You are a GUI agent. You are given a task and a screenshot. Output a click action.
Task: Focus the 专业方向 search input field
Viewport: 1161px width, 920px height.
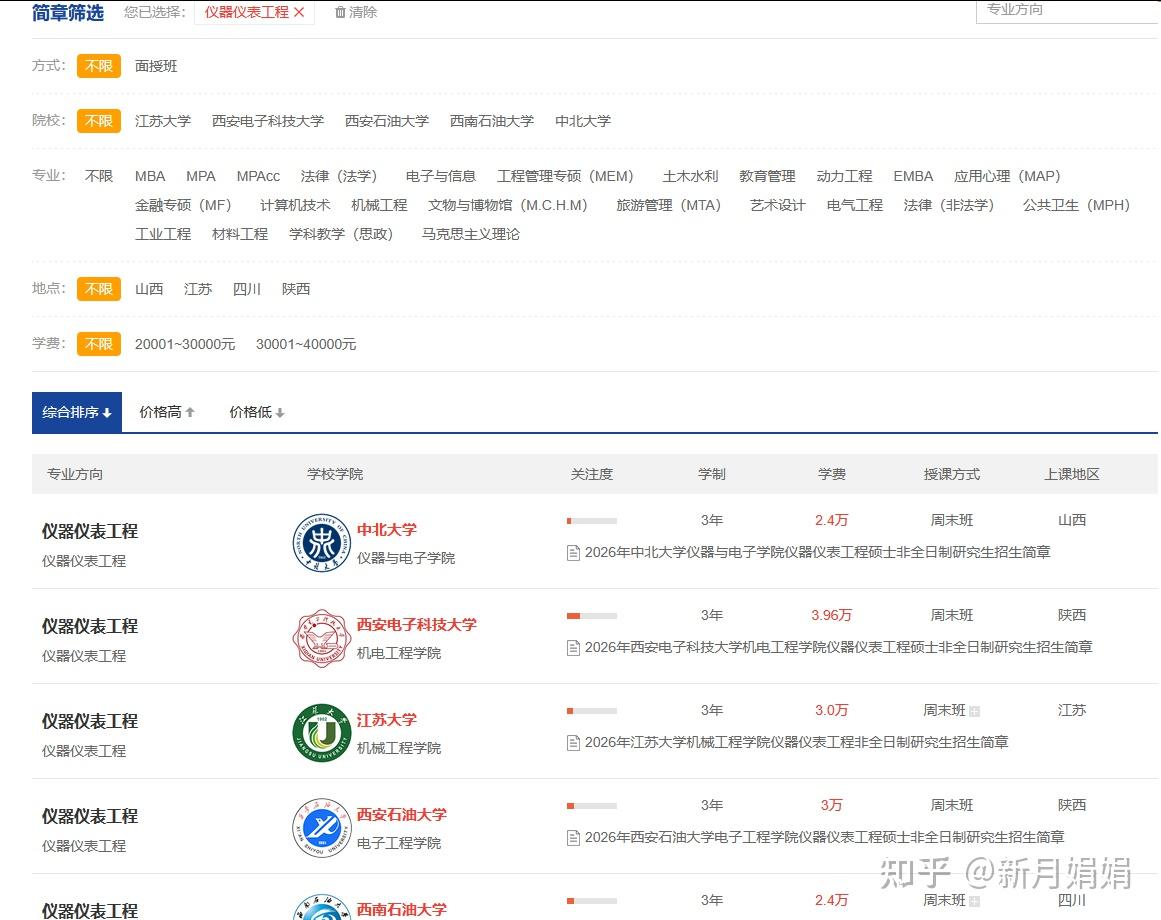[1067, 10]
